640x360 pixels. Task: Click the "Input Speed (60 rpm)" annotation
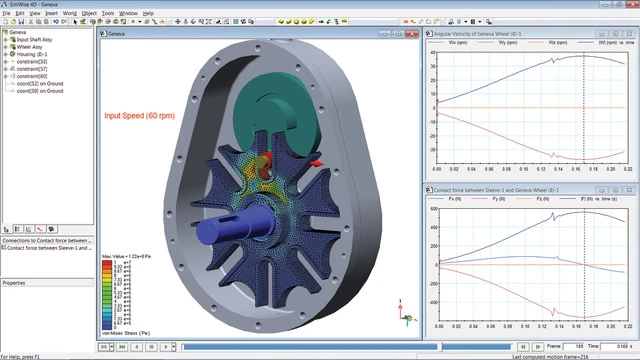(x=140, y=116)
